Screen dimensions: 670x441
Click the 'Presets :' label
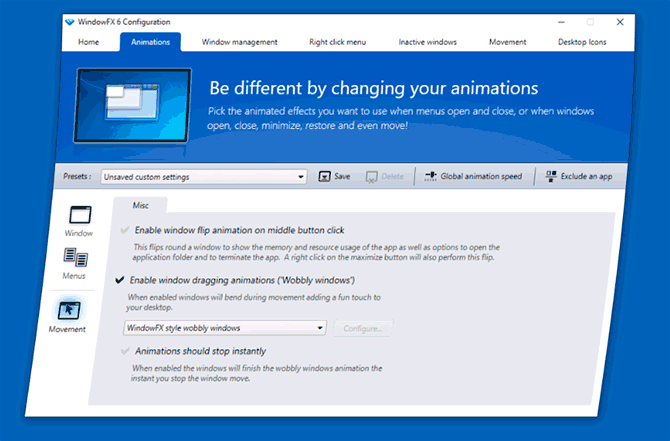coord(77,176)
